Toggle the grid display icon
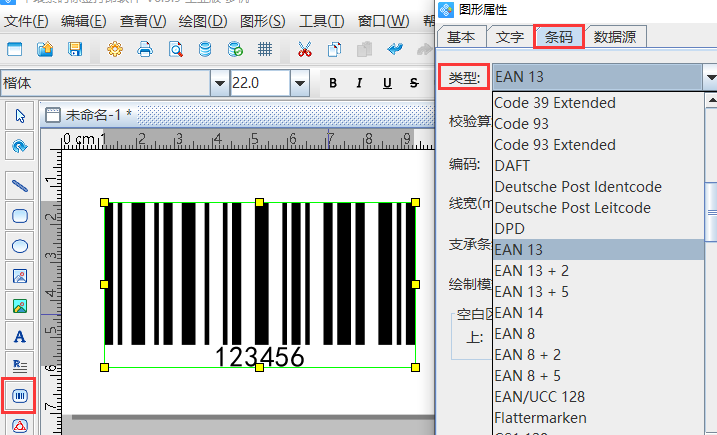This screenshot has width=717, height=435. 265,49
